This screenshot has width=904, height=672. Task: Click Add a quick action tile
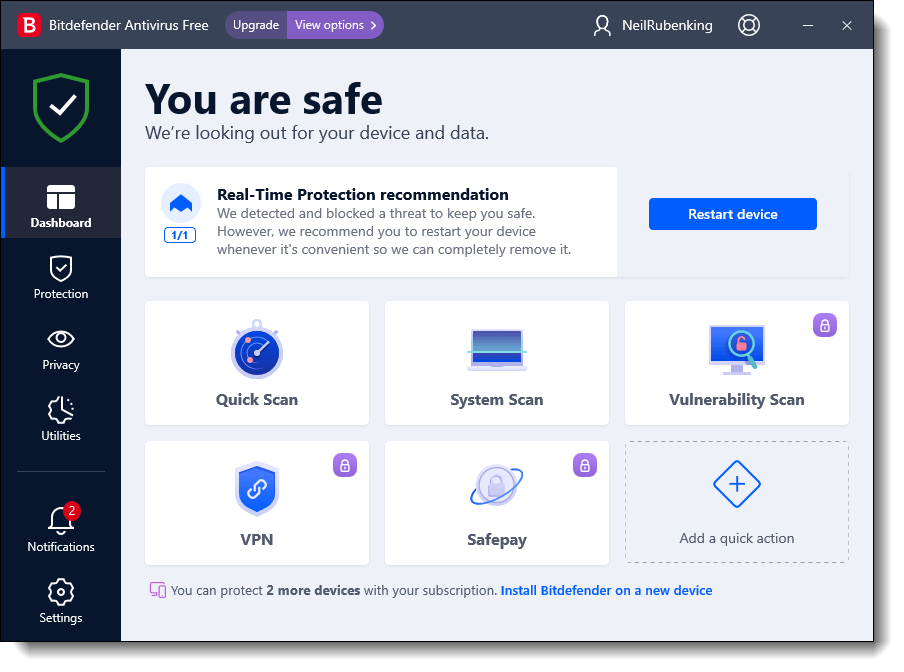pyautogui.click(x=736, y=502)
